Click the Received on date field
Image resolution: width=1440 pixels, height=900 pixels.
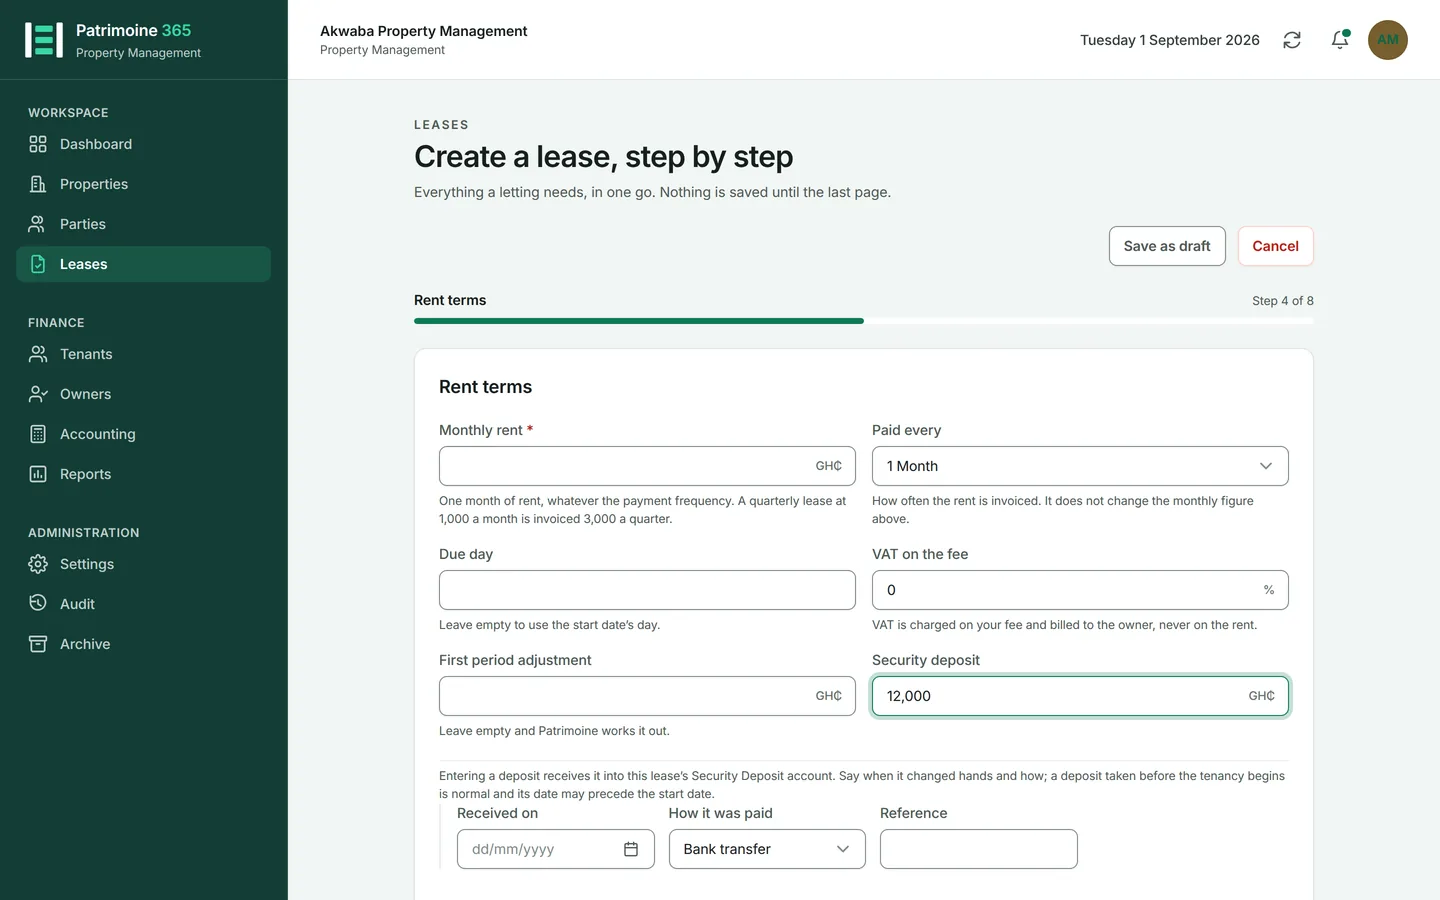coord(555,849)
